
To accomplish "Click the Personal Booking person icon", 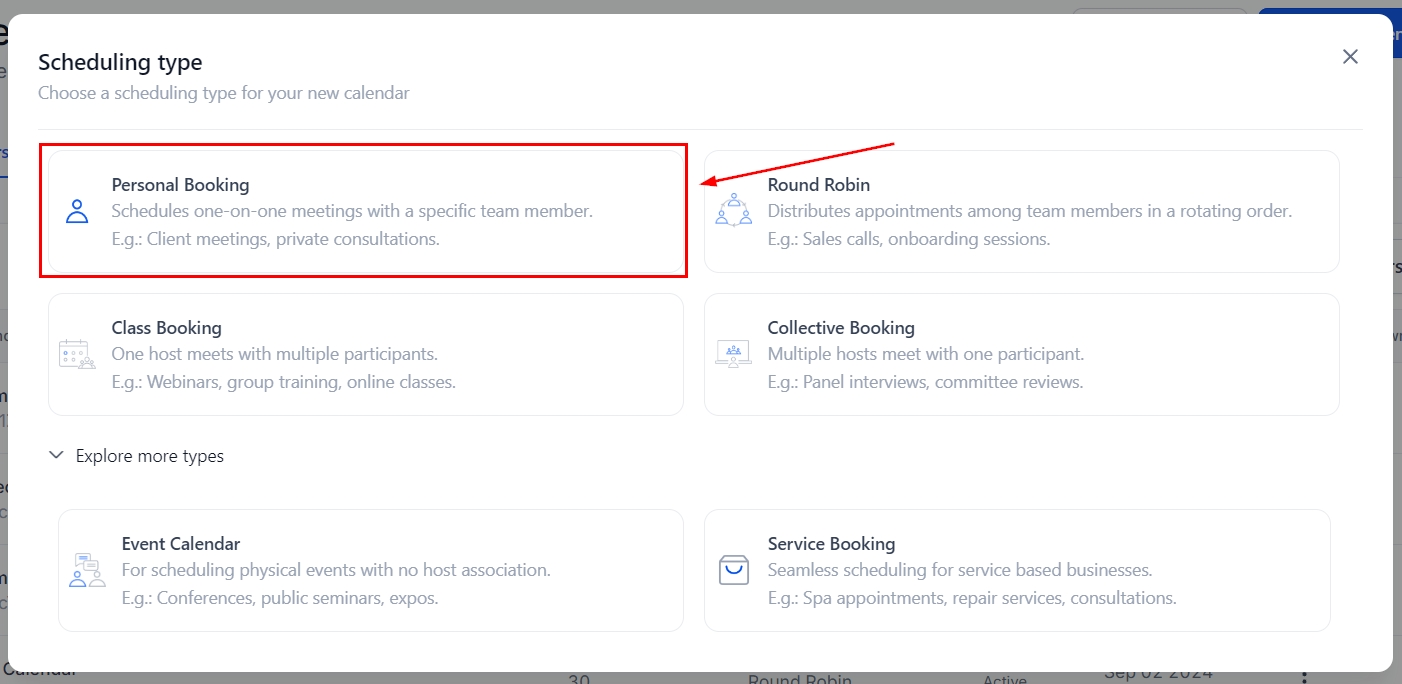I will pos(77,211).
